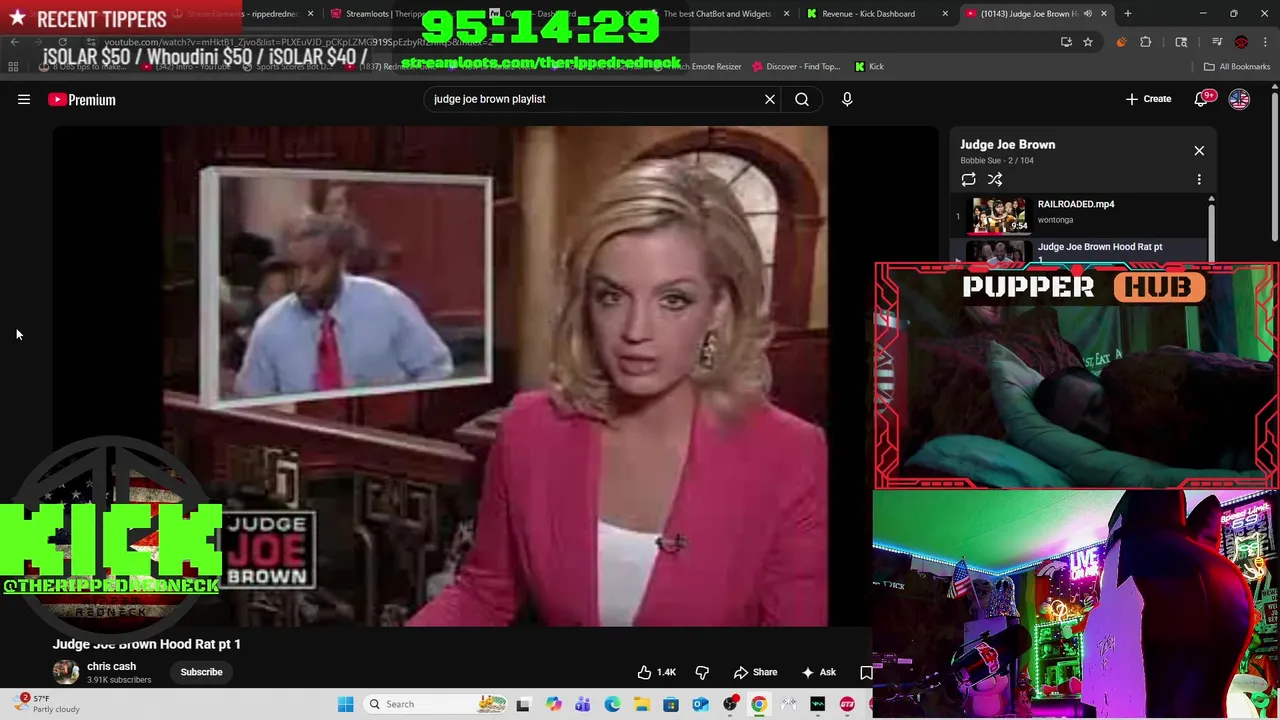The image size is (1280, 720).
Task: Like the video showing 1.4K likes
Action: 657,672
